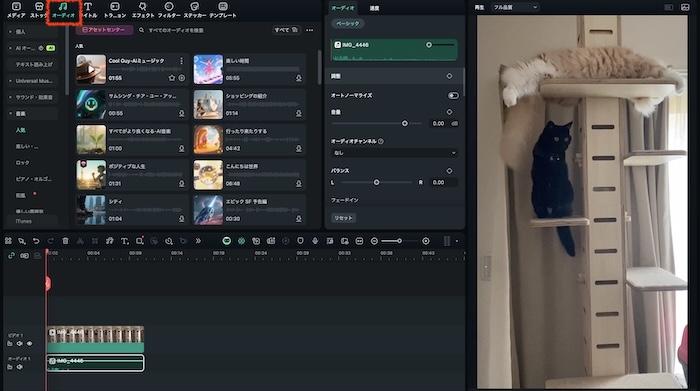
Task: Toggle the オートノーマライズ switch
Action: pyautogui.click(x=453, y=96)
